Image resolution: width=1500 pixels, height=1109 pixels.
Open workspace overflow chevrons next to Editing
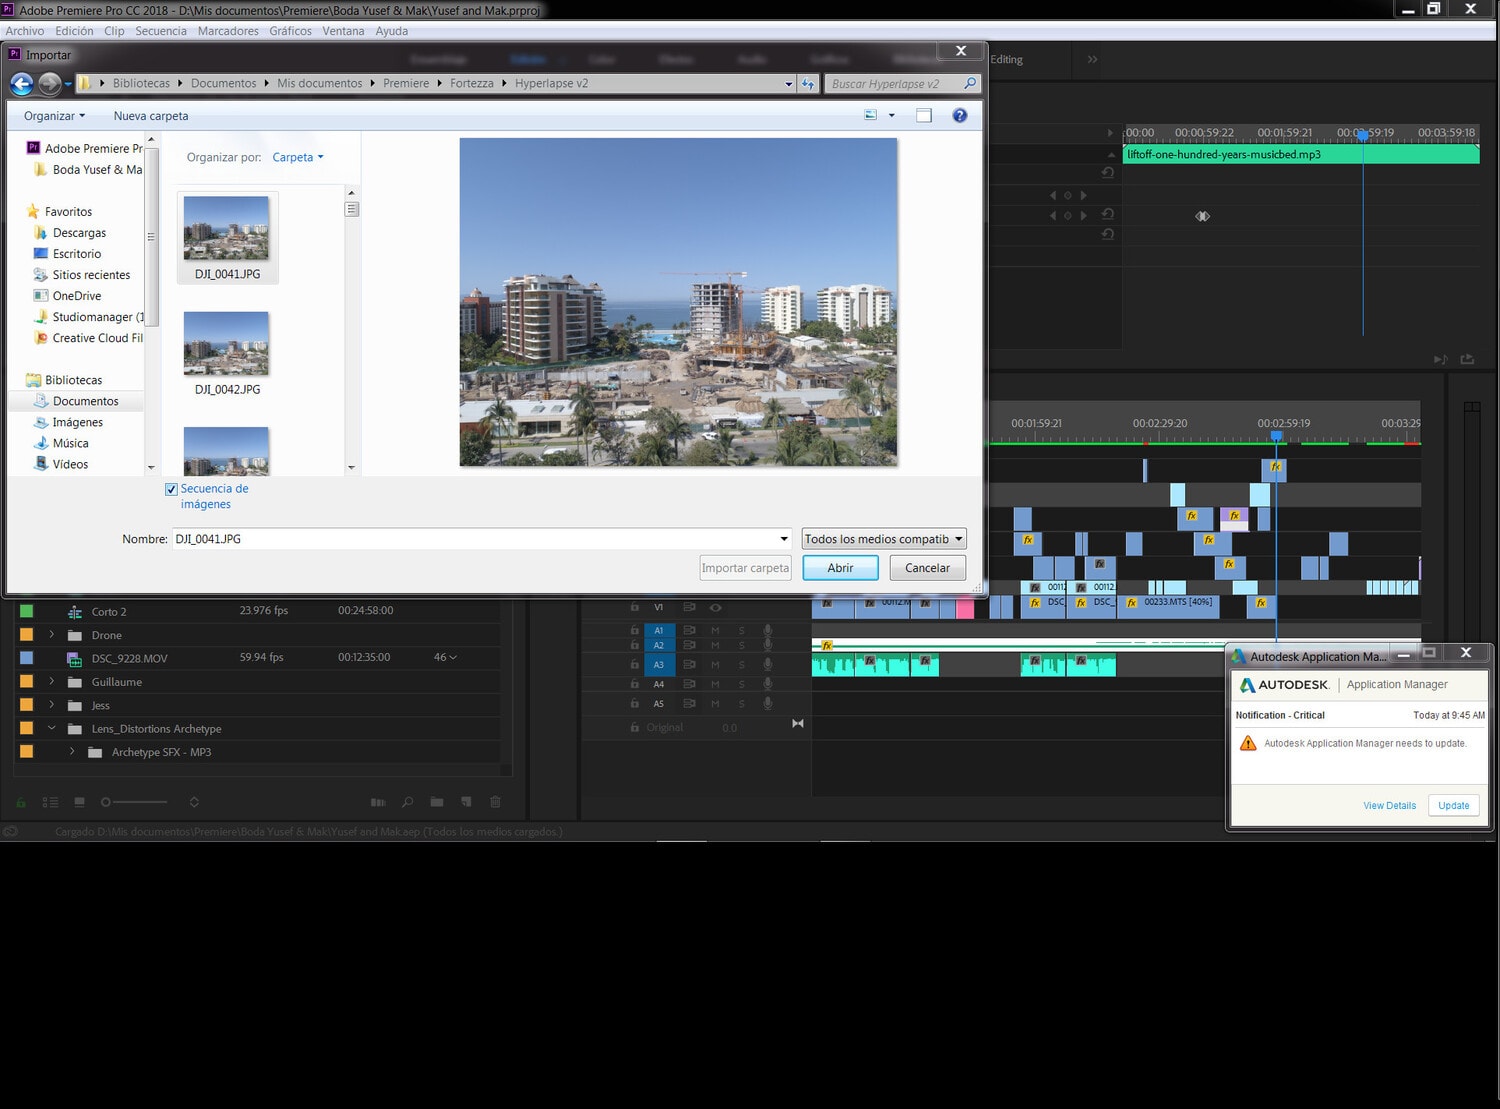(1092, 59)
